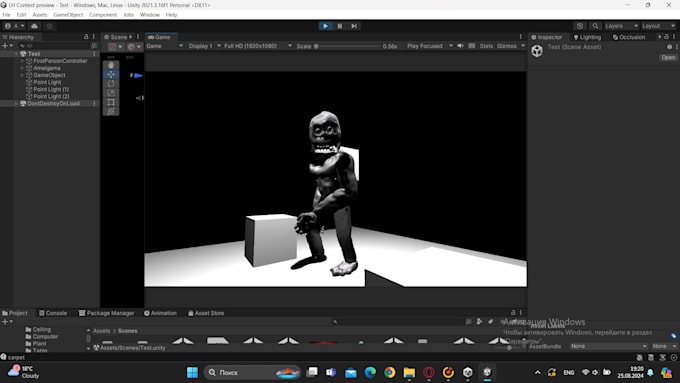Open the account dropdown in top toolbar
This screenshot has width=680, height=383.
pos(15,26)
